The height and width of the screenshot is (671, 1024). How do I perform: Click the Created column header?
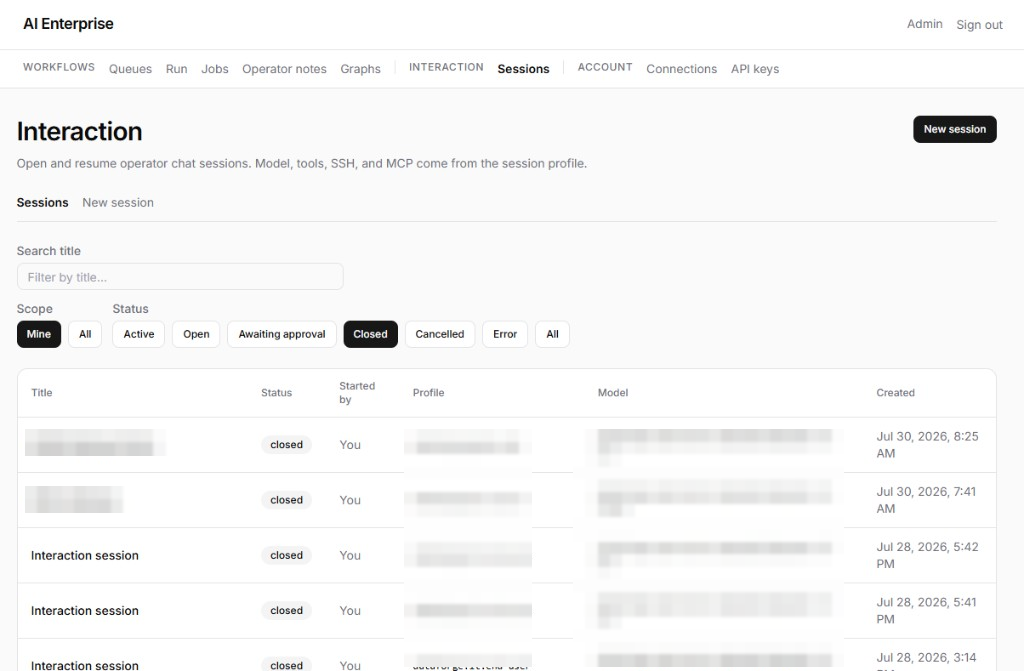[x=895, y=393]
